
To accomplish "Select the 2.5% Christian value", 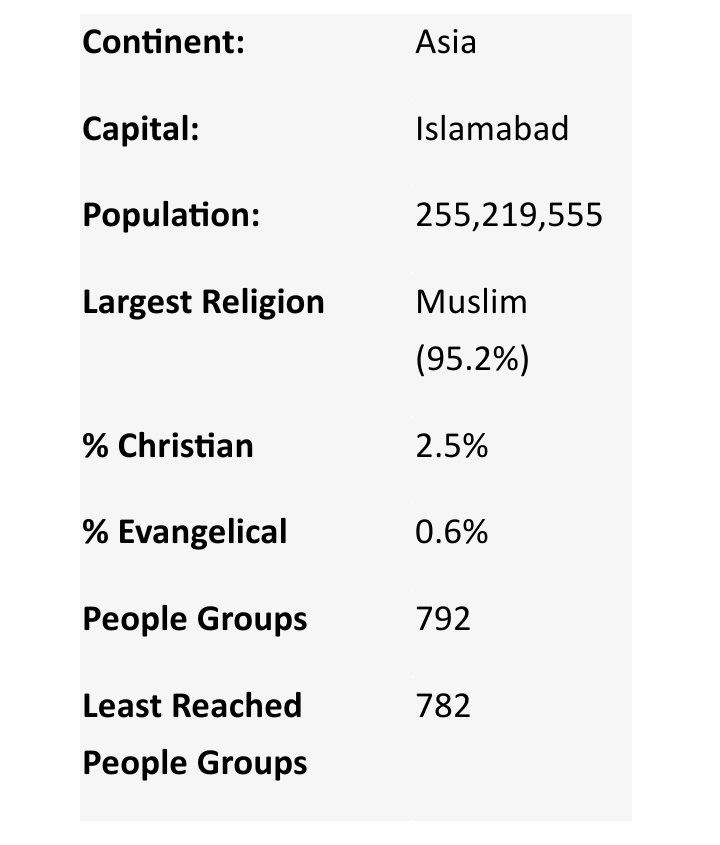I will click(x=452, y=446).
